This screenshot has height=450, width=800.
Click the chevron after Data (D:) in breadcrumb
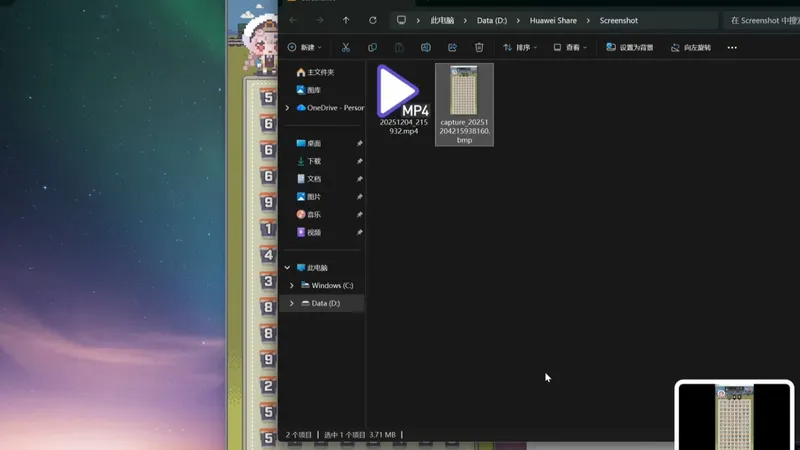tap(518, 20)
